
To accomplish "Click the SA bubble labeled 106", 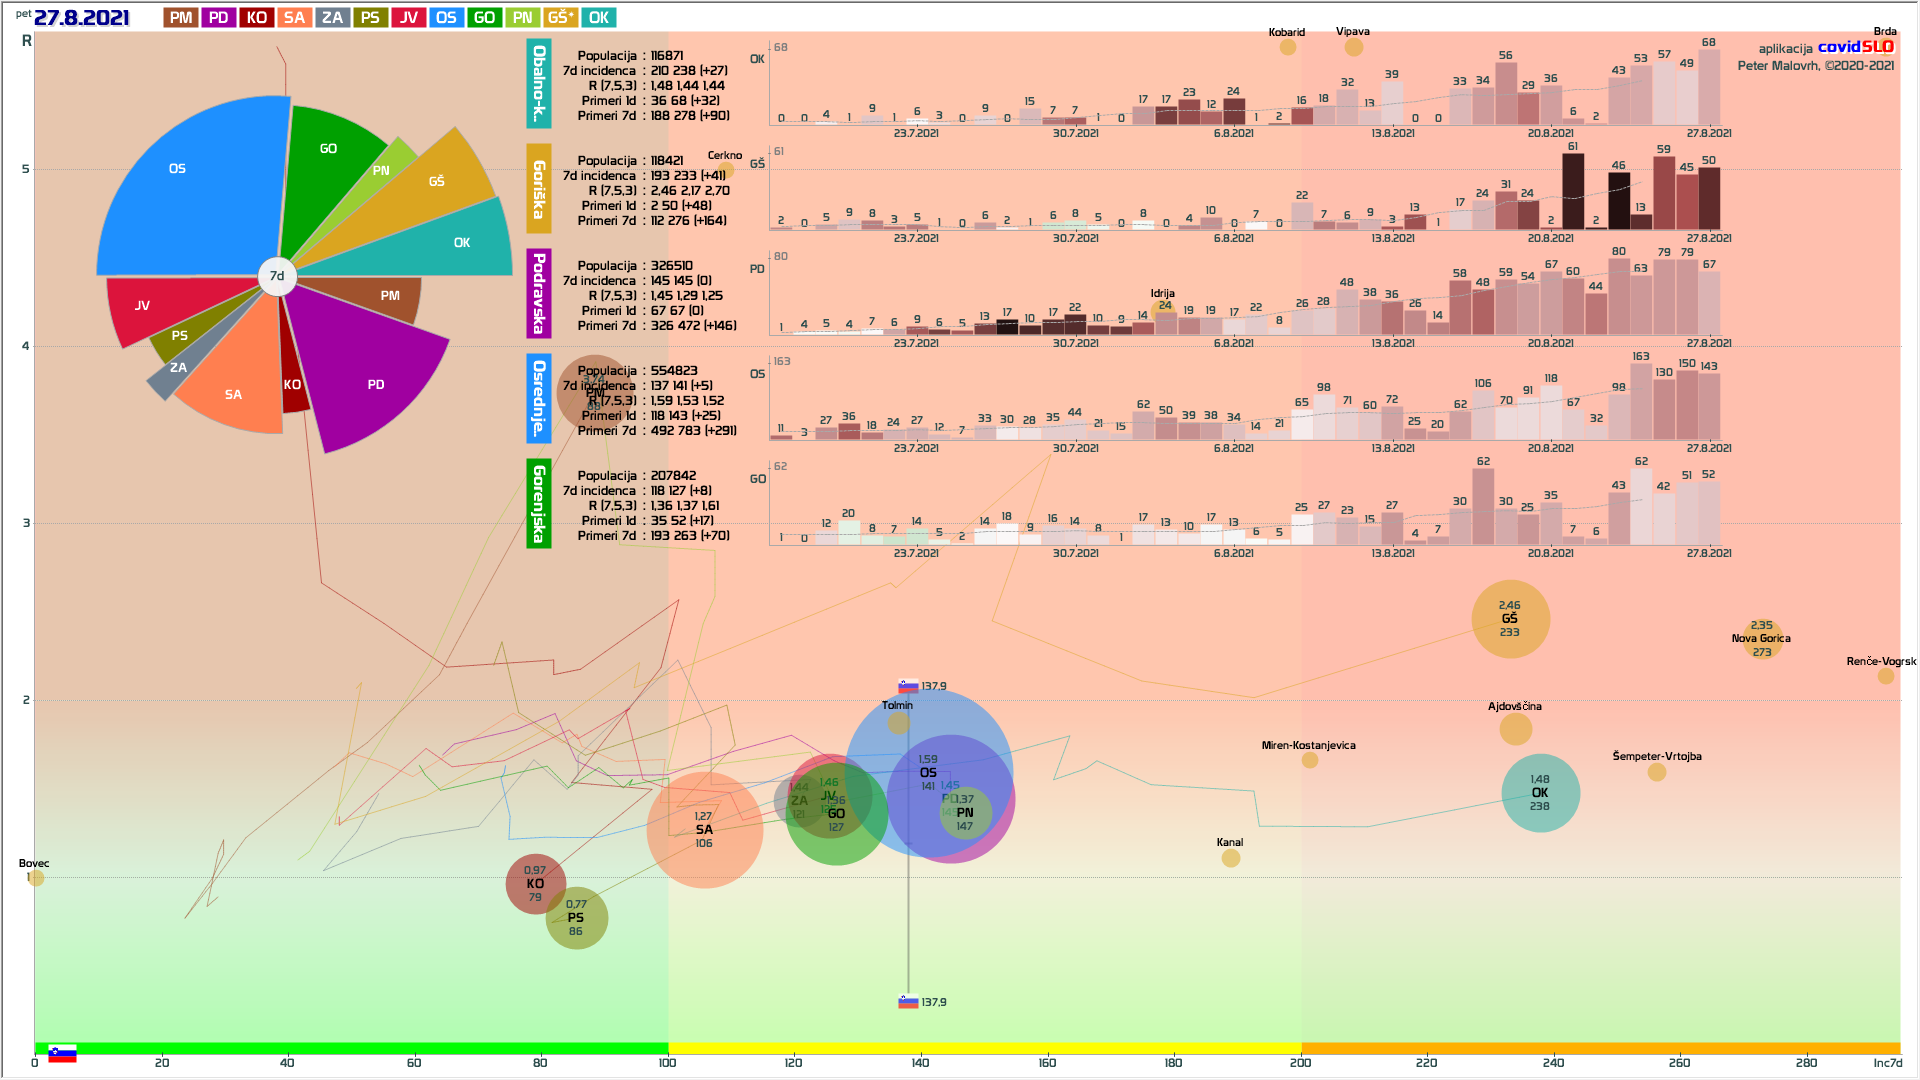I will click(704, 830).
